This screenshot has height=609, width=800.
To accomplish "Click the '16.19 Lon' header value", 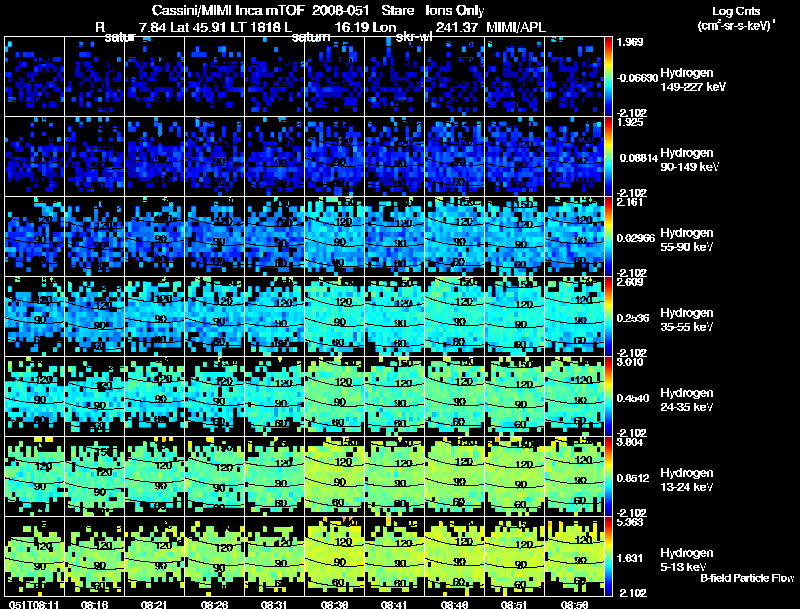I will [365, 27].
